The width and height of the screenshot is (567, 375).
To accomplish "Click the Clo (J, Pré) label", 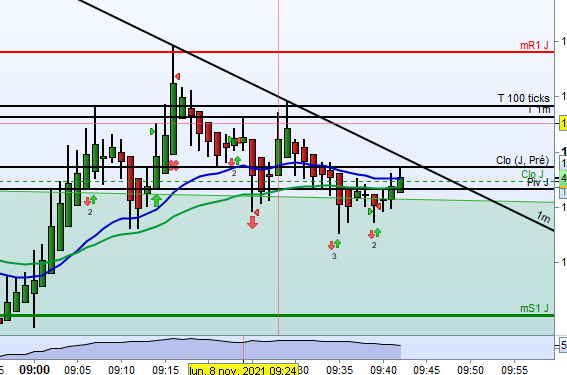I will [523, 160].
